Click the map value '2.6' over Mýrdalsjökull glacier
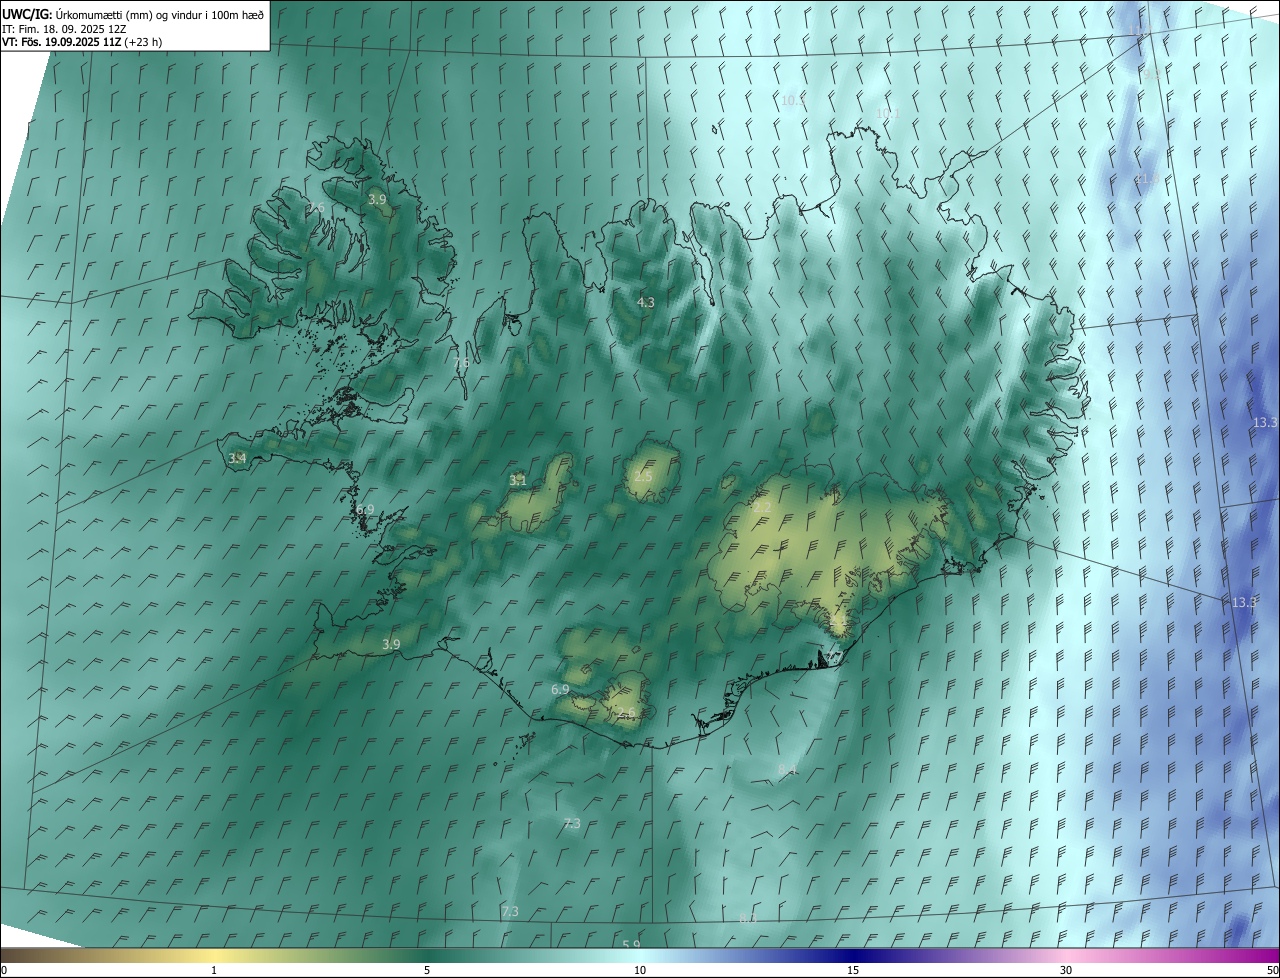This screenshot has height=978, width=1280. [x=625, y=713]
